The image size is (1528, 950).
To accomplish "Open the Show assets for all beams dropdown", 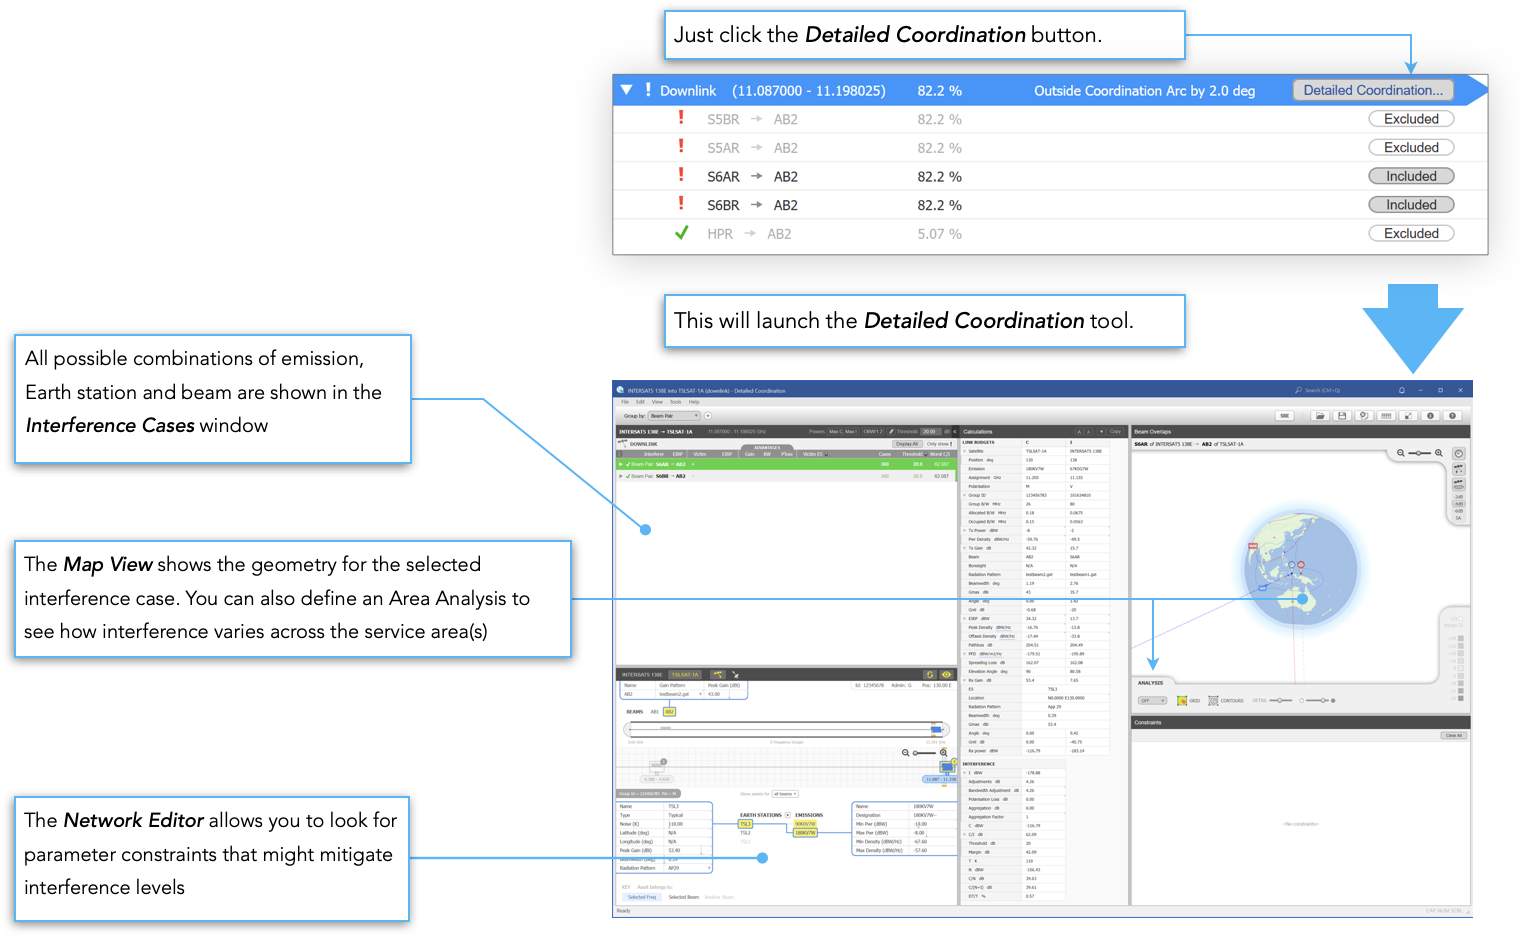I will tap(785, 794).
